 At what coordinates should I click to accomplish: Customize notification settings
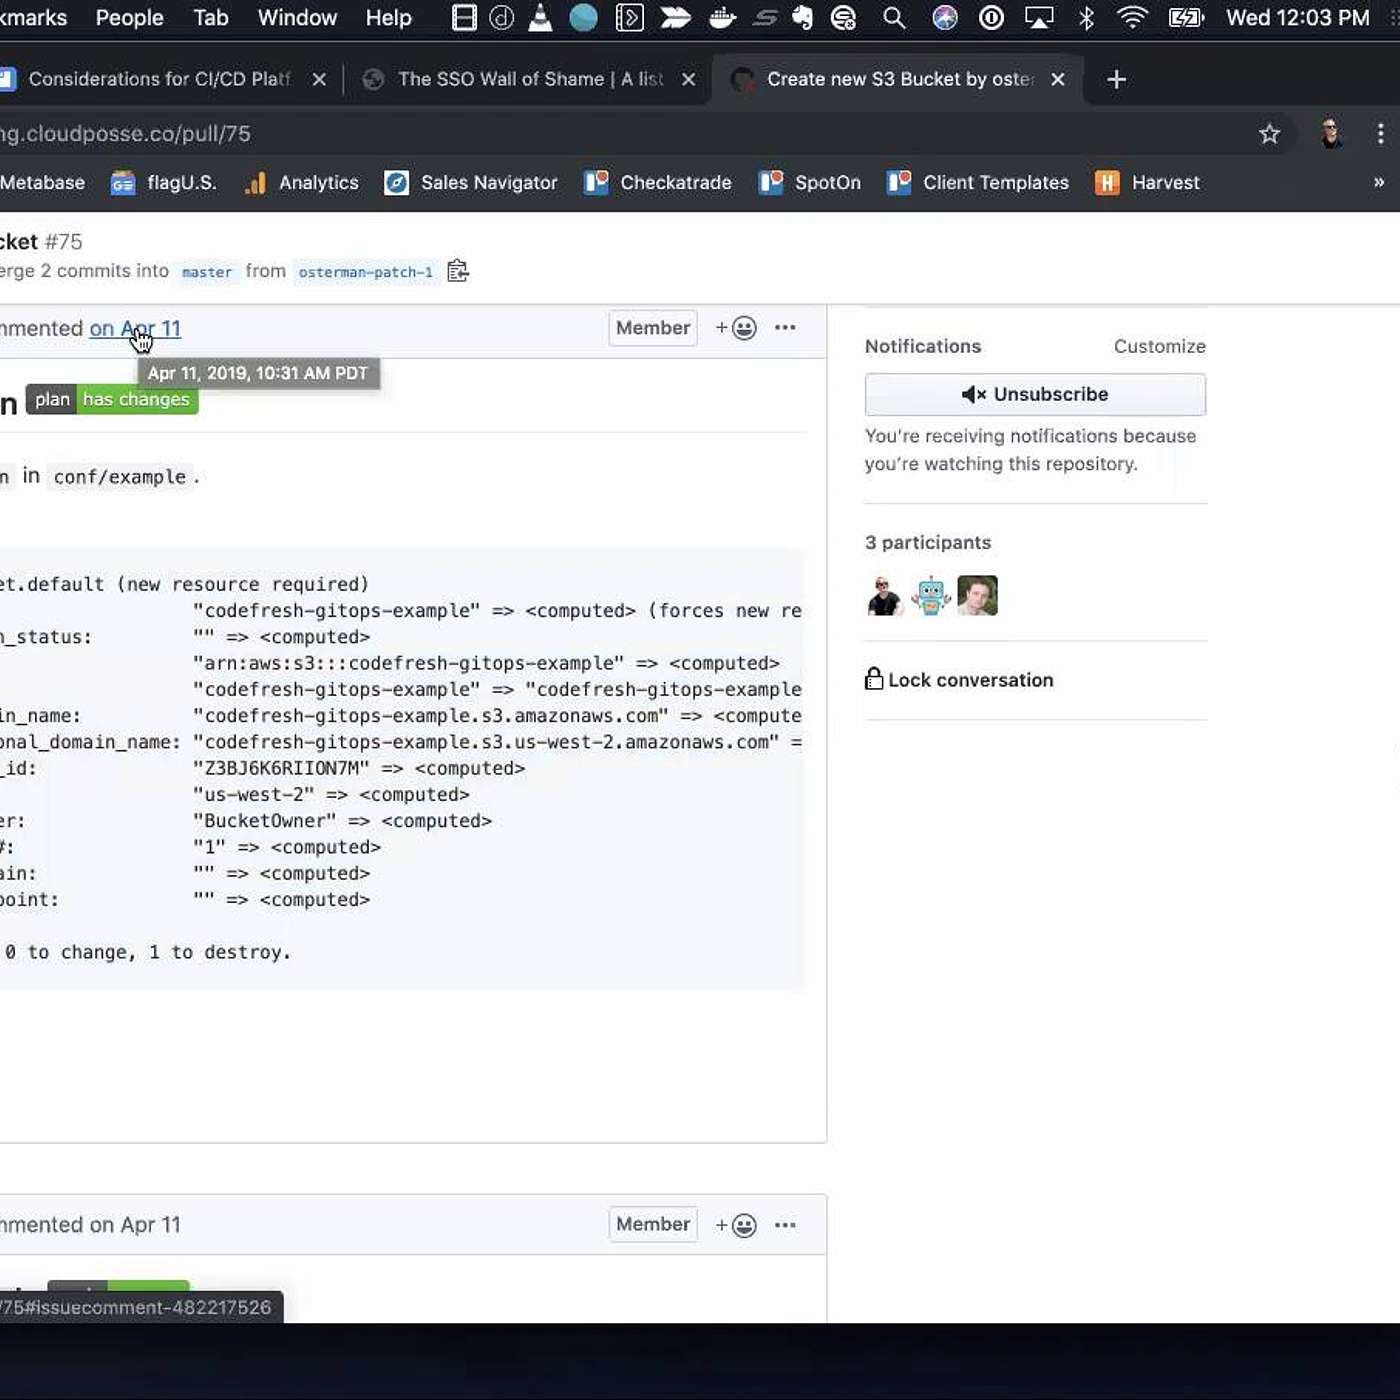tap(1159, 346)
